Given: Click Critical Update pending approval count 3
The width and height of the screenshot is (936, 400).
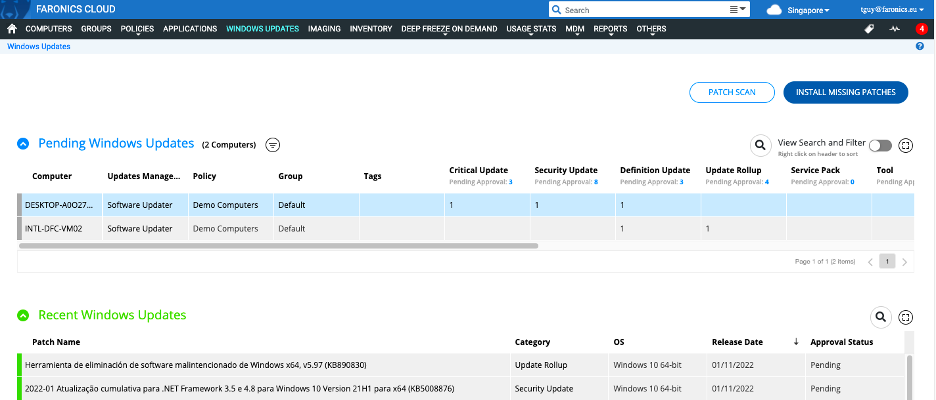Looking at the screenshot, I should click(x=510, y=181).
